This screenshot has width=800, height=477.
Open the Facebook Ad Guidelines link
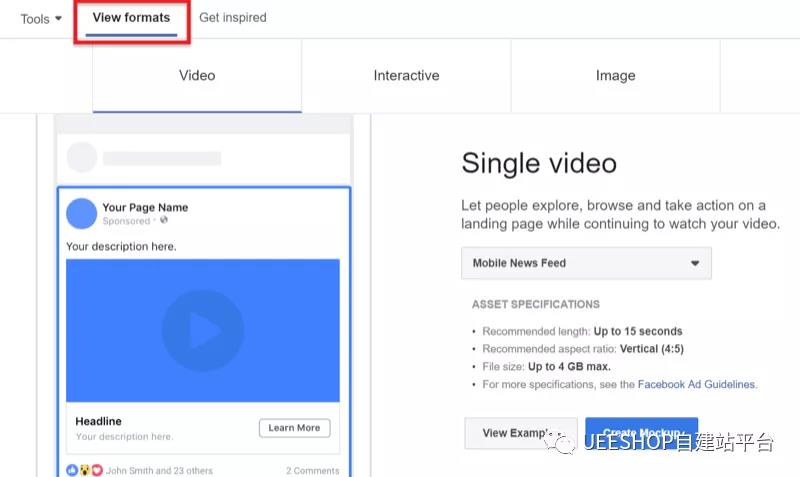pos(696,384)
